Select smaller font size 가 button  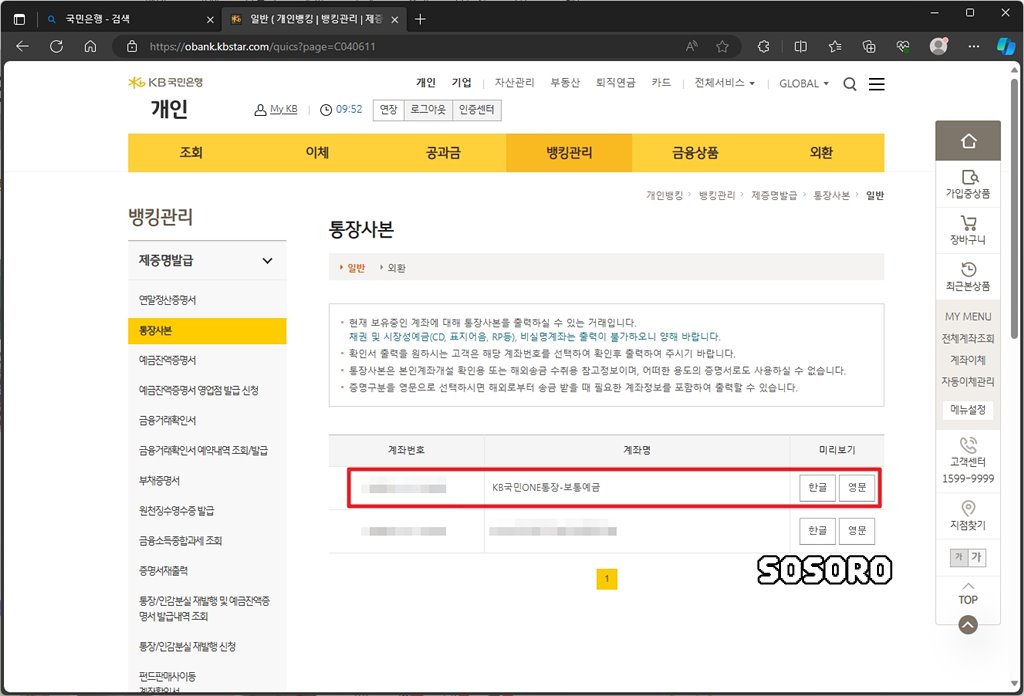click(x=959, y=557)
